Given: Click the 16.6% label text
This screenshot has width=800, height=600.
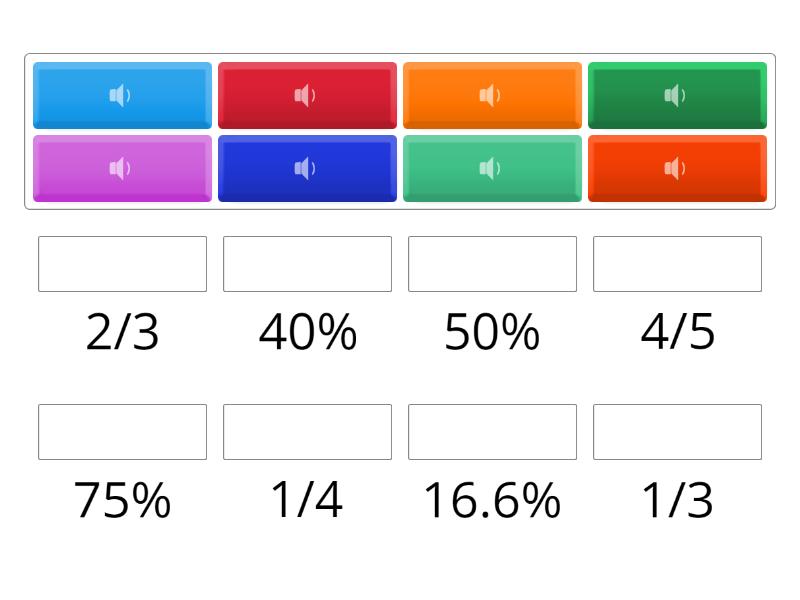Looking at the screenshot, I should pyautogui.click(x=492, y=500).
